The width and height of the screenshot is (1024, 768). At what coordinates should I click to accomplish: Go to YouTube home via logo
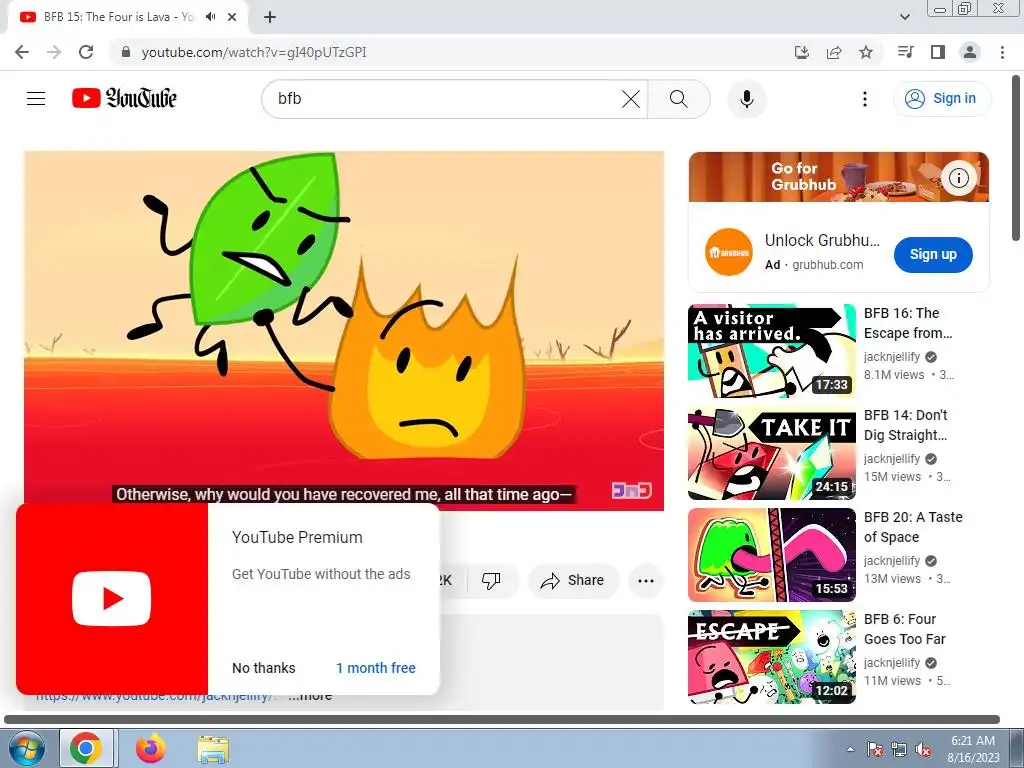pyautogui.click(x=124, y=98)
